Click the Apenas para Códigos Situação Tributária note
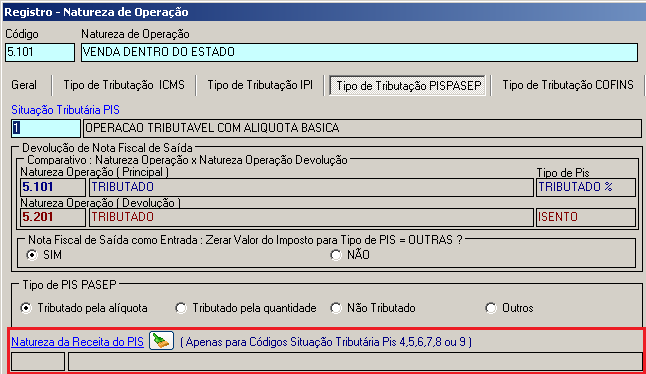 pyautogui.click(x=326, y=342)
